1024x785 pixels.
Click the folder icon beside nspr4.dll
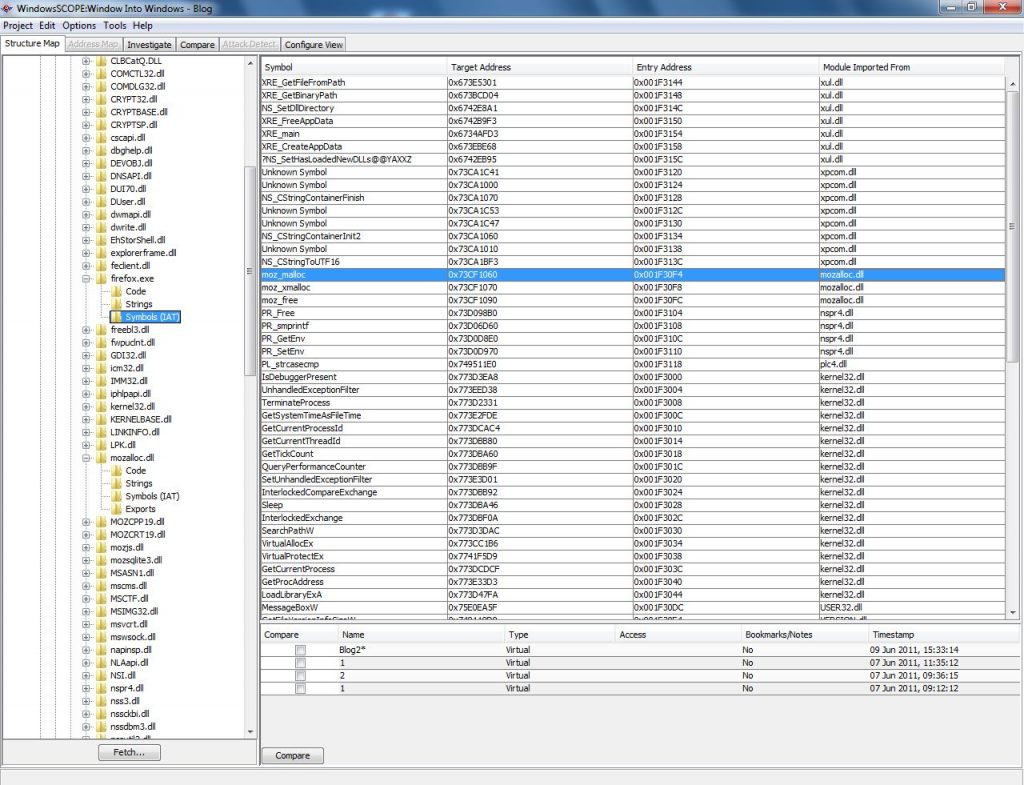(101, 688)
